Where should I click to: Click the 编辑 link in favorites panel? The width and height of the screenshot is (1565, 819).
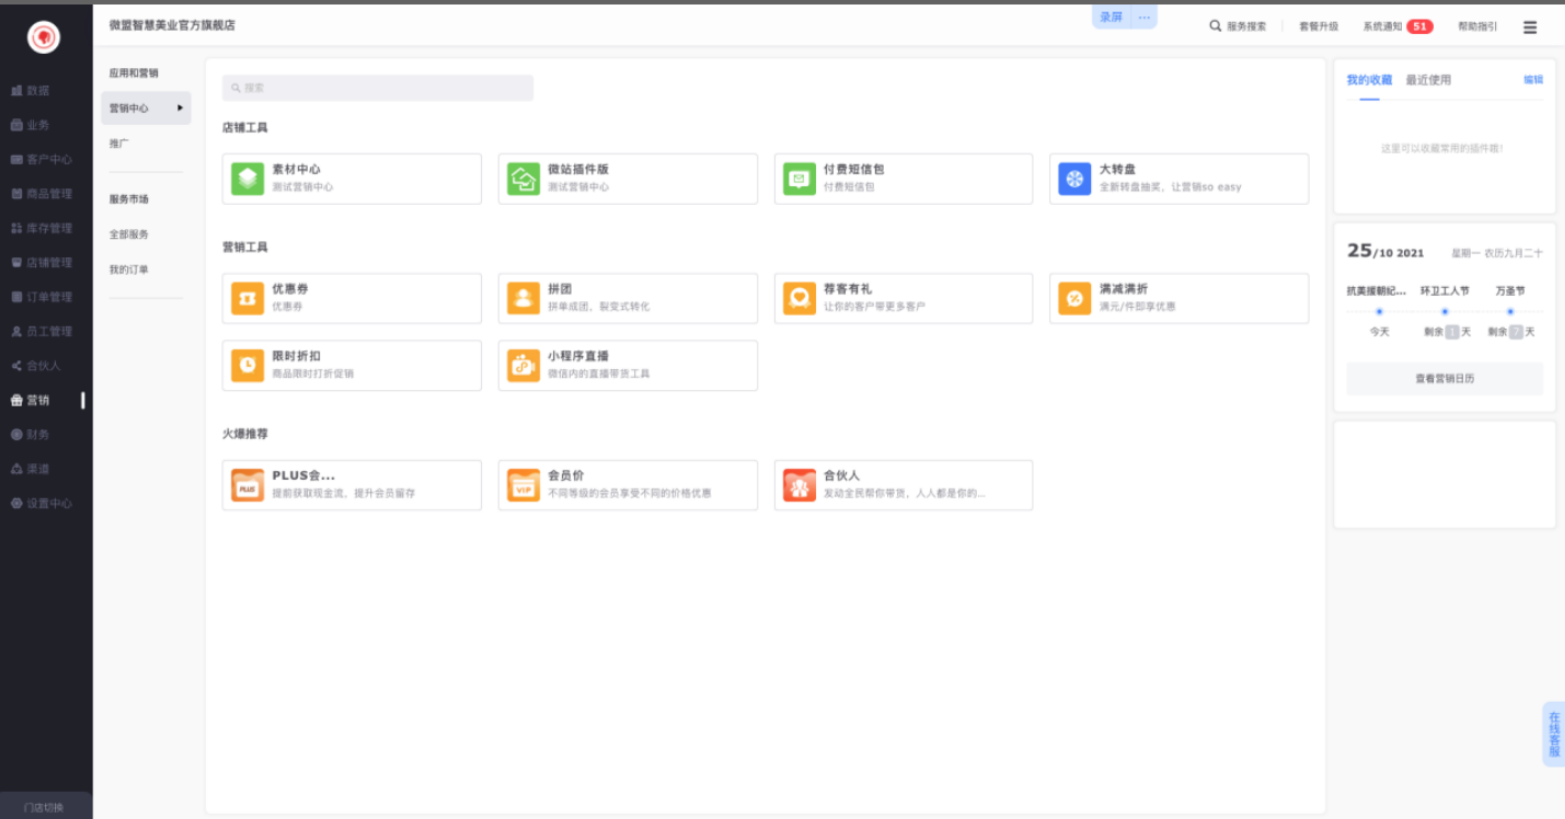pyautogui.click(x=1533, y=80)
